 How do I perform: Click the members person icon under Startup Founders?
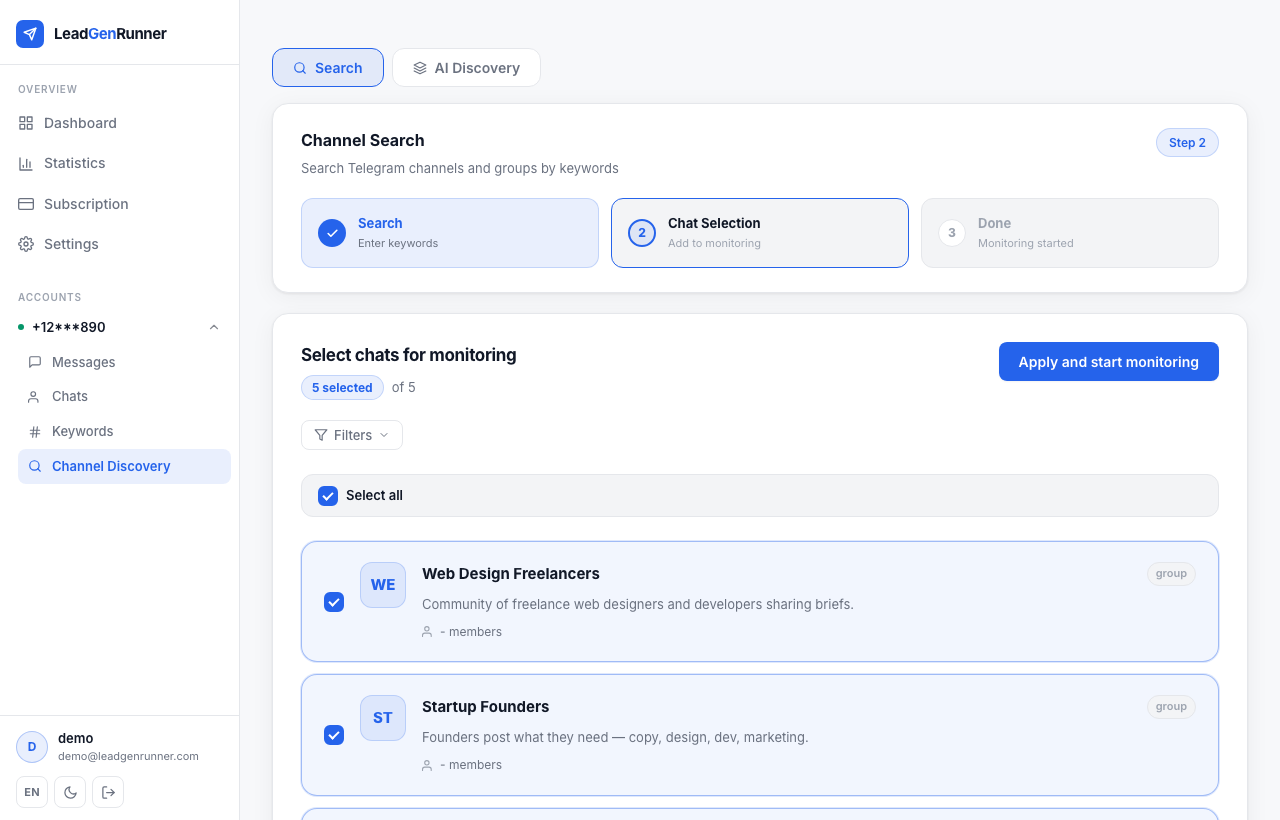(x=427, y=765)
